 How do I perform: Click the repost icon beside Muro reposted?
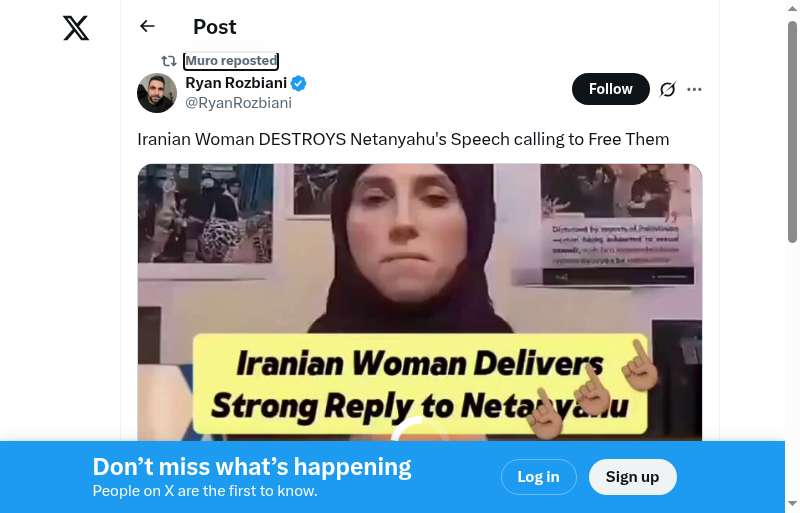tap(169, 61)
